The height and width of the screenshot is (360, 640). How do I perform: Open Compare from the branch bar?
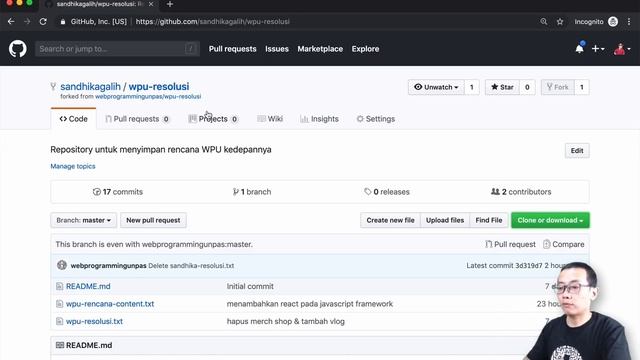tap(564, 244)
